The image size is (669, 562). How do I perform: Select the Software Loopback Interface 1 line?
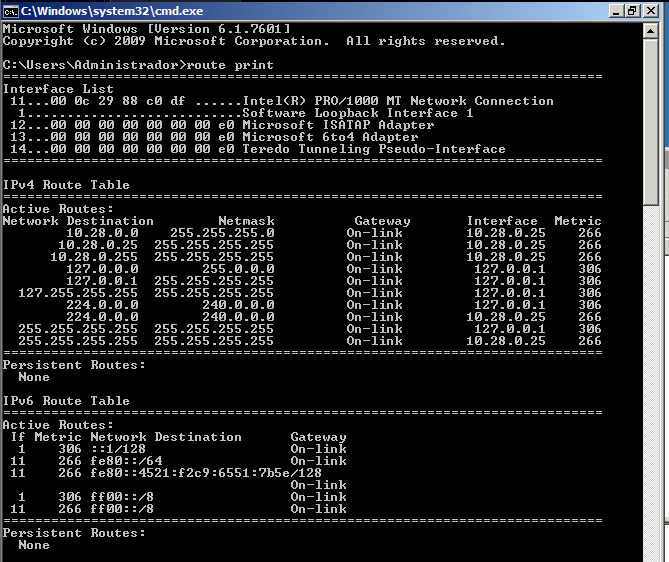(246, 113)
